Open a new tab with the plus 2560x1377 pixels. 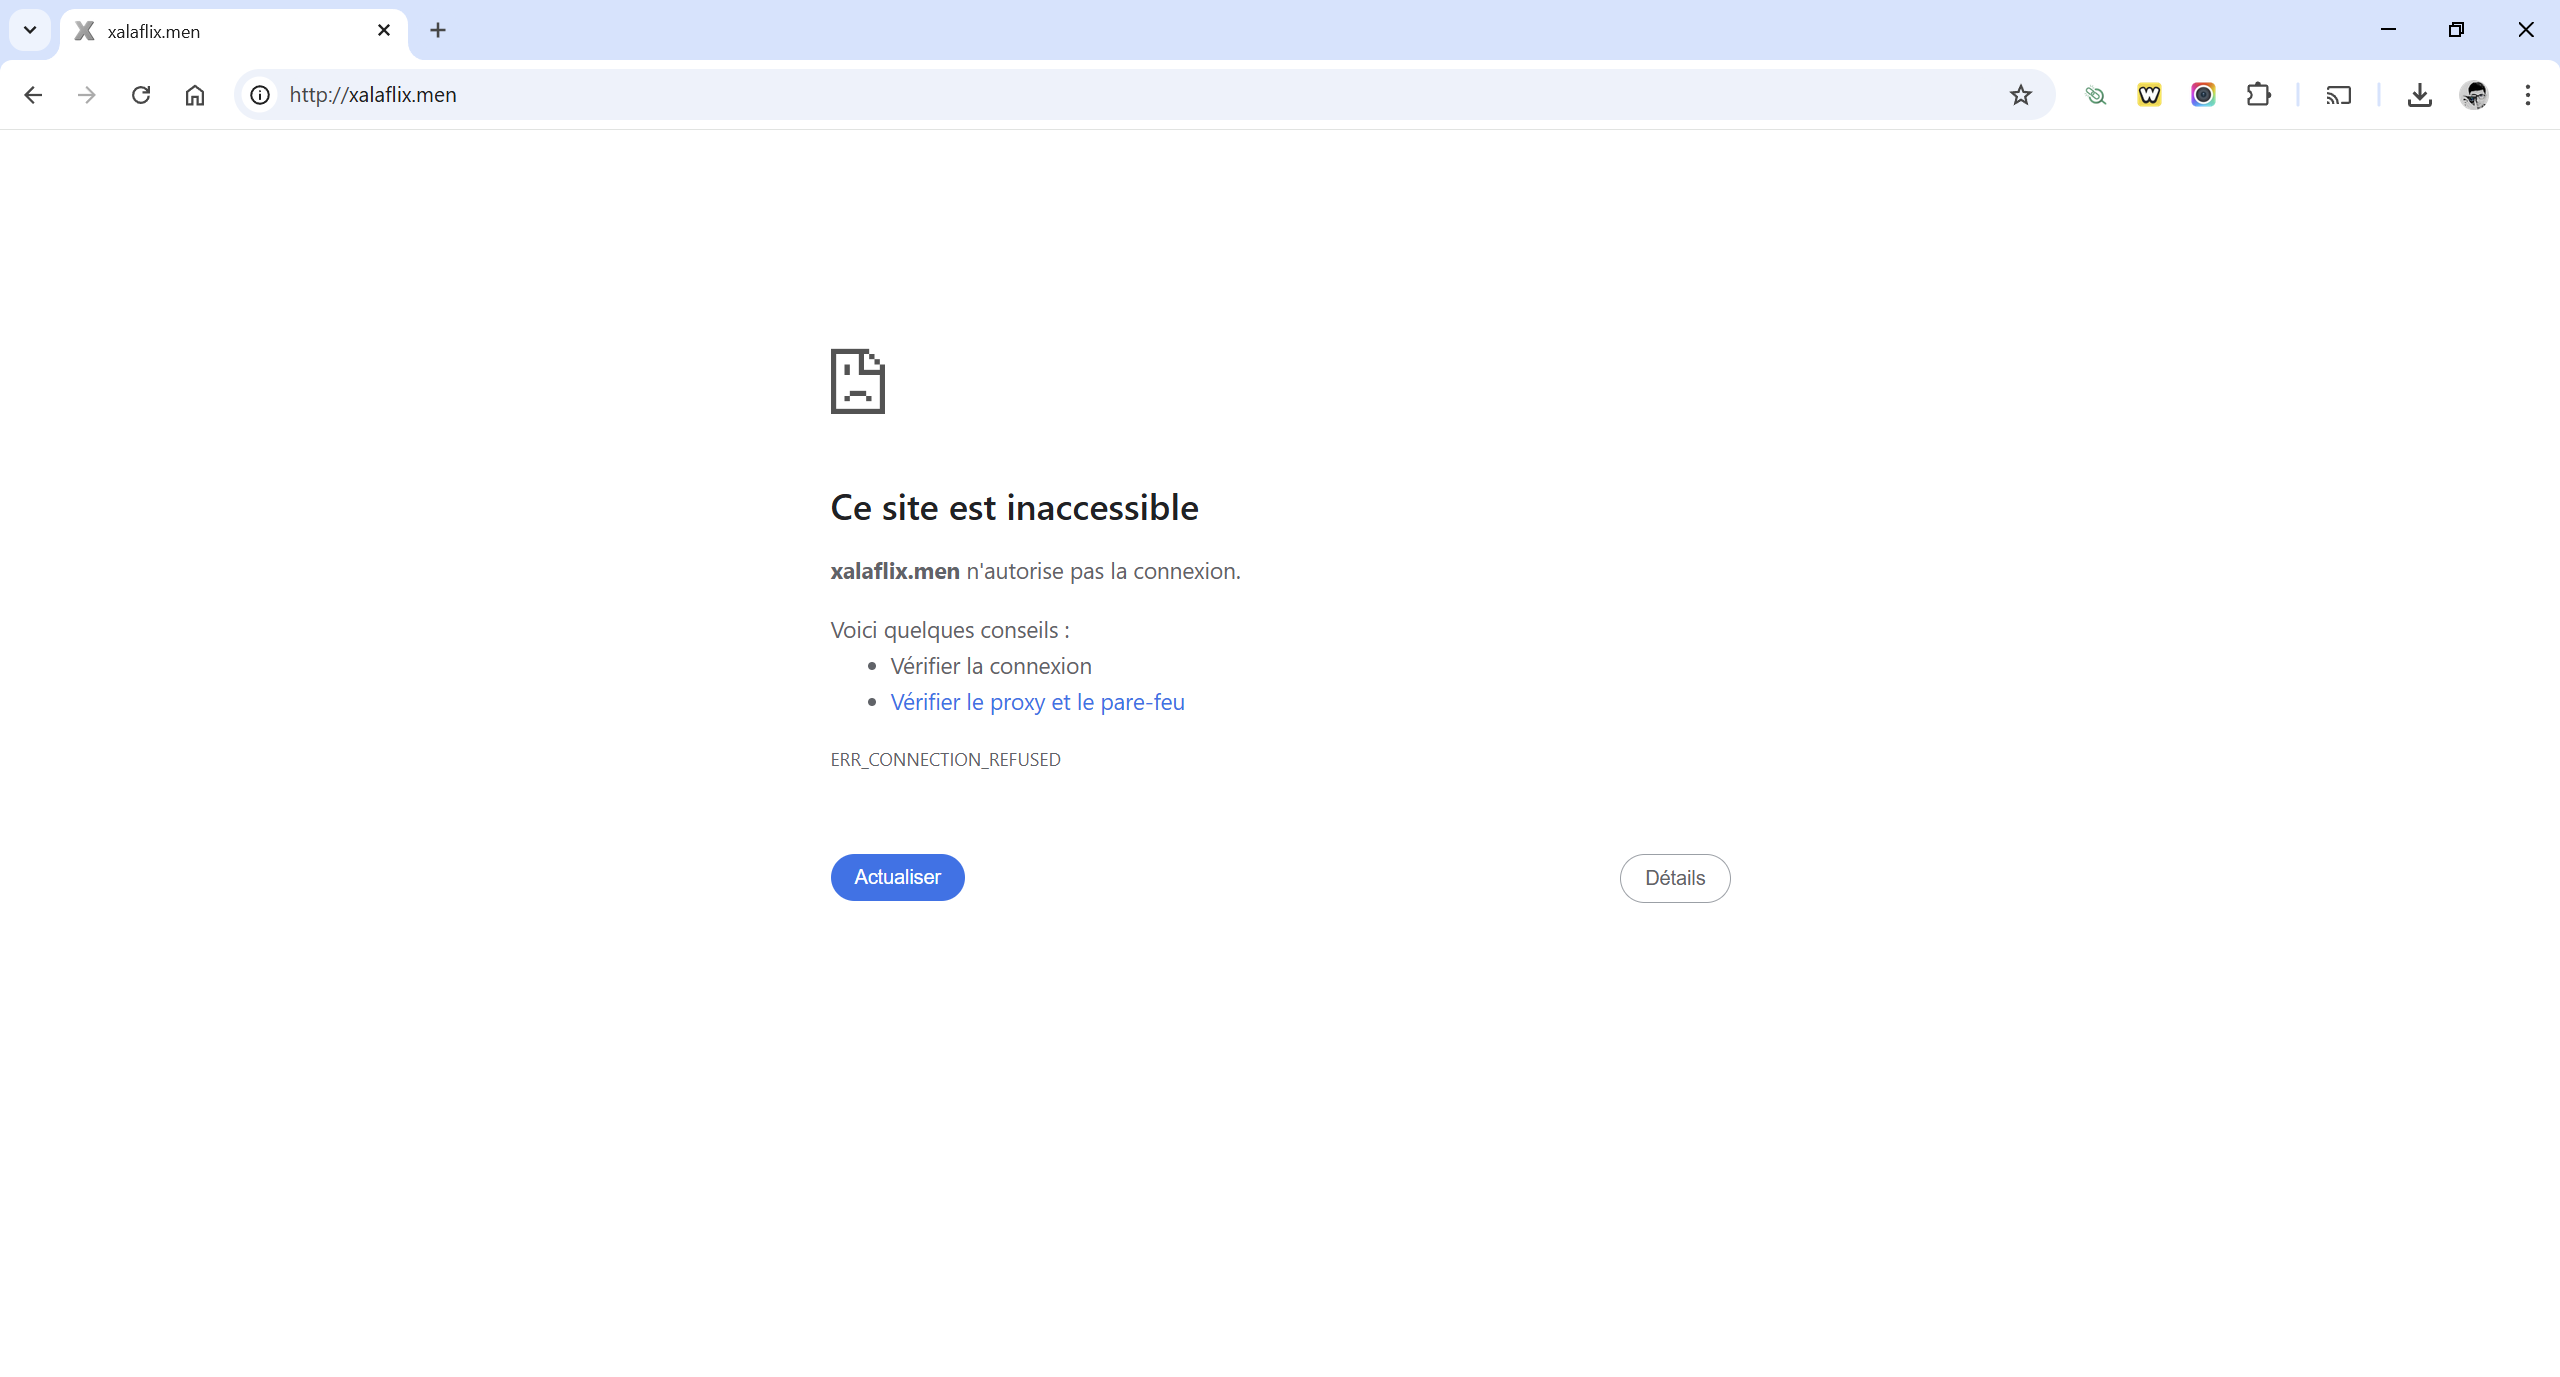point(437,30)
